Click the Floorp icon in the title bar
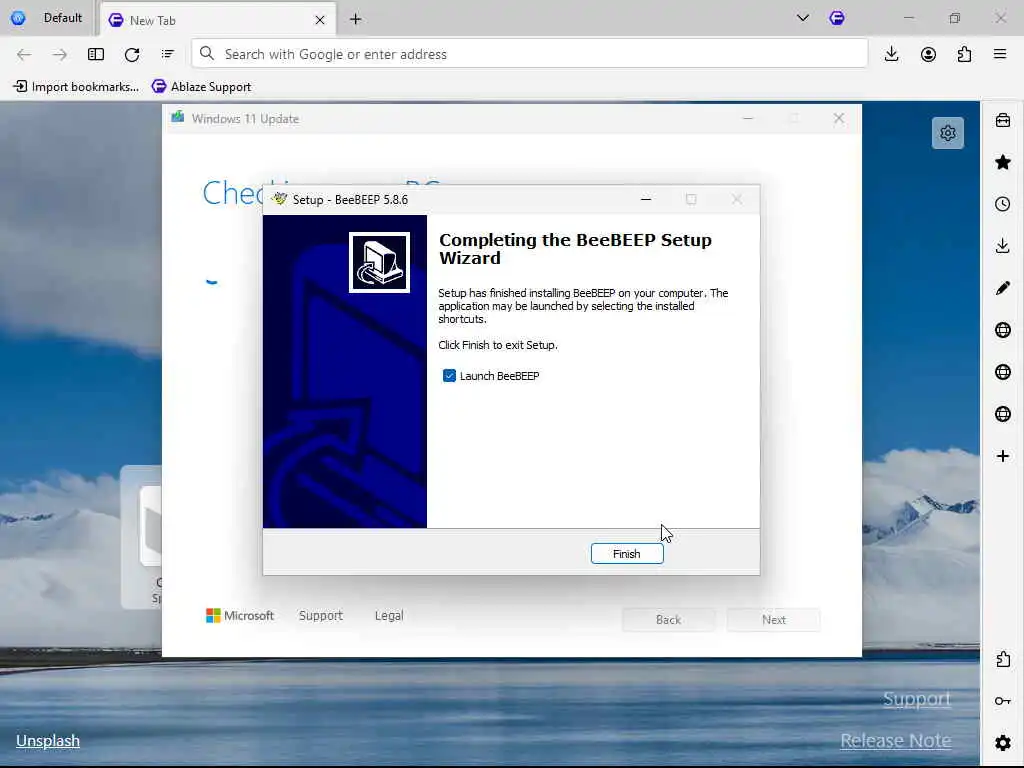Screen dimensions: 1024x768 837,18
